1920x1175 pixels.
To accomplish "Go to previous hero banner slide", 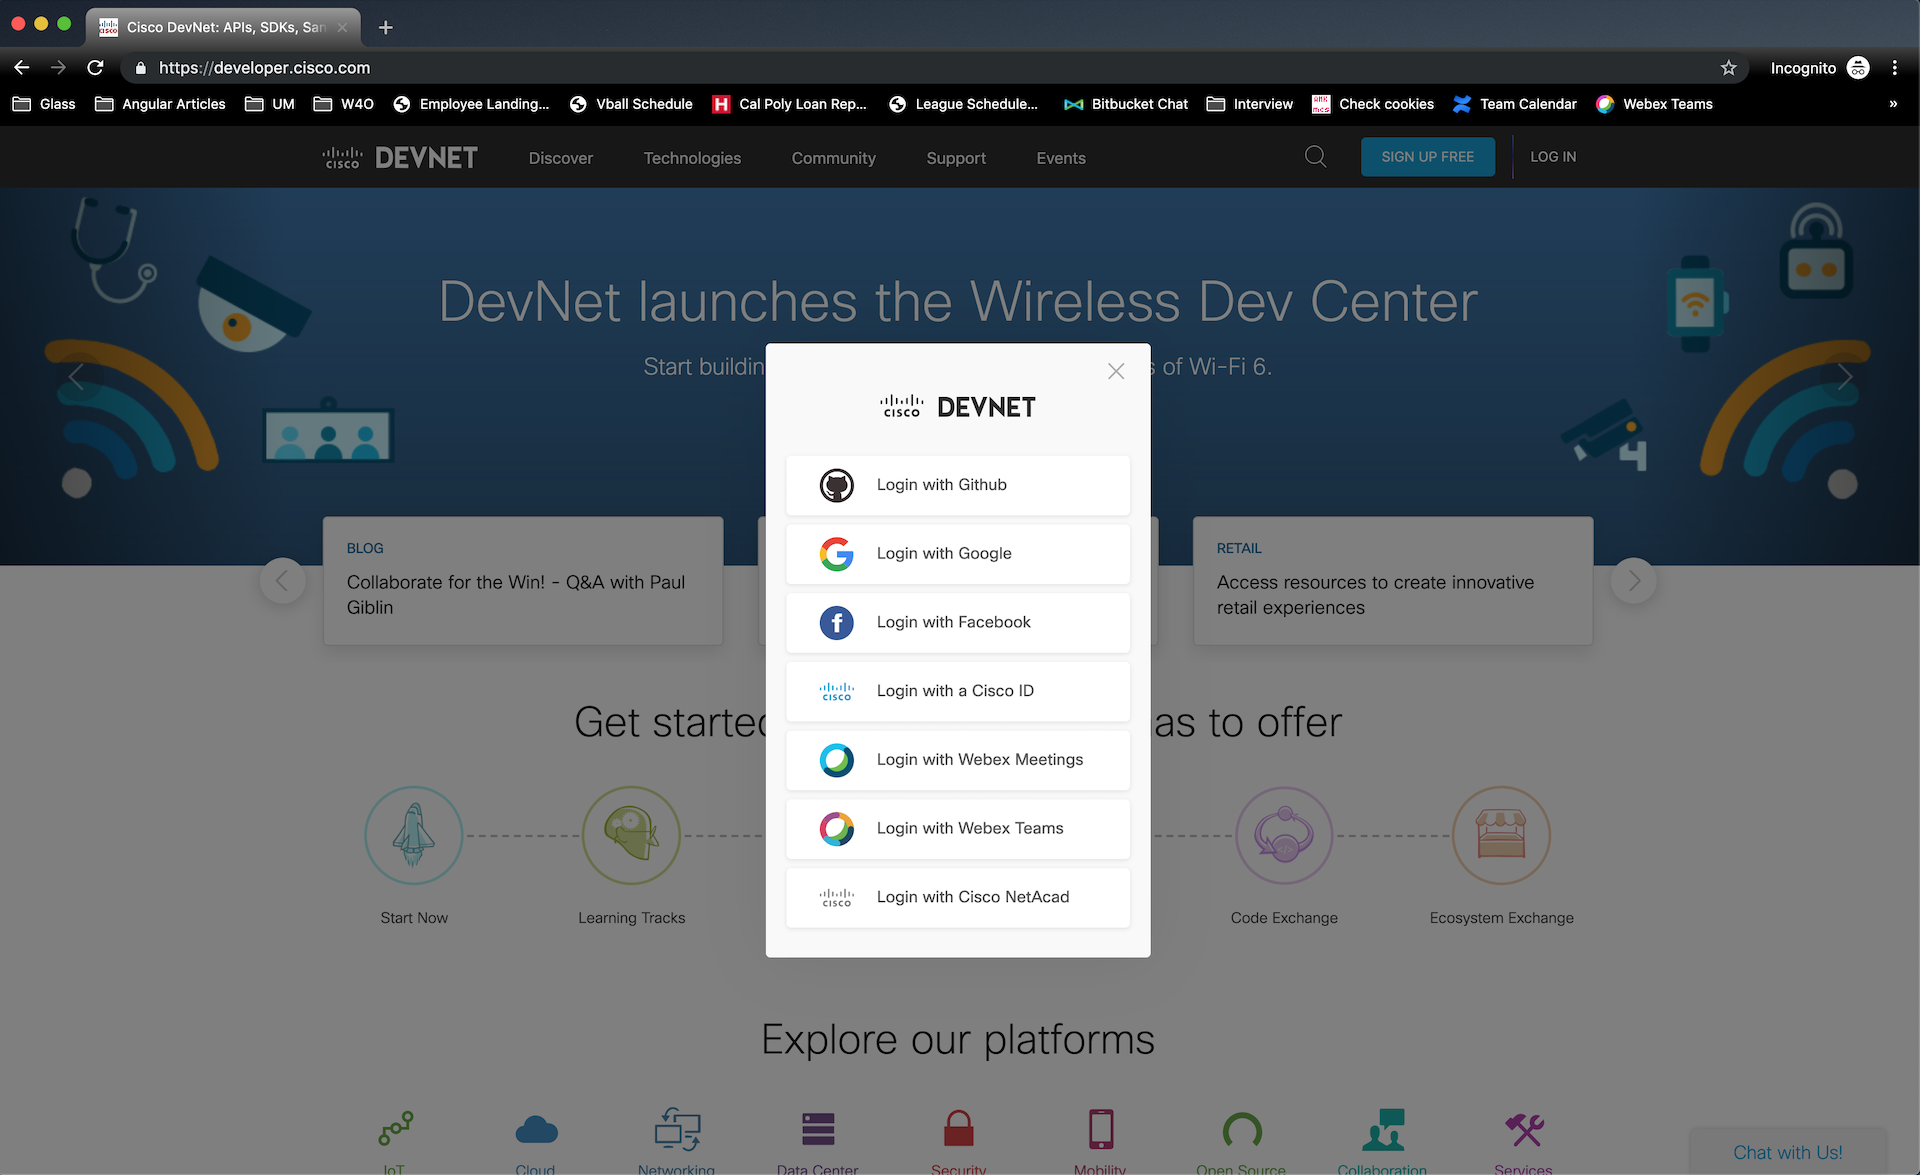I will click(x=76, y=377).
